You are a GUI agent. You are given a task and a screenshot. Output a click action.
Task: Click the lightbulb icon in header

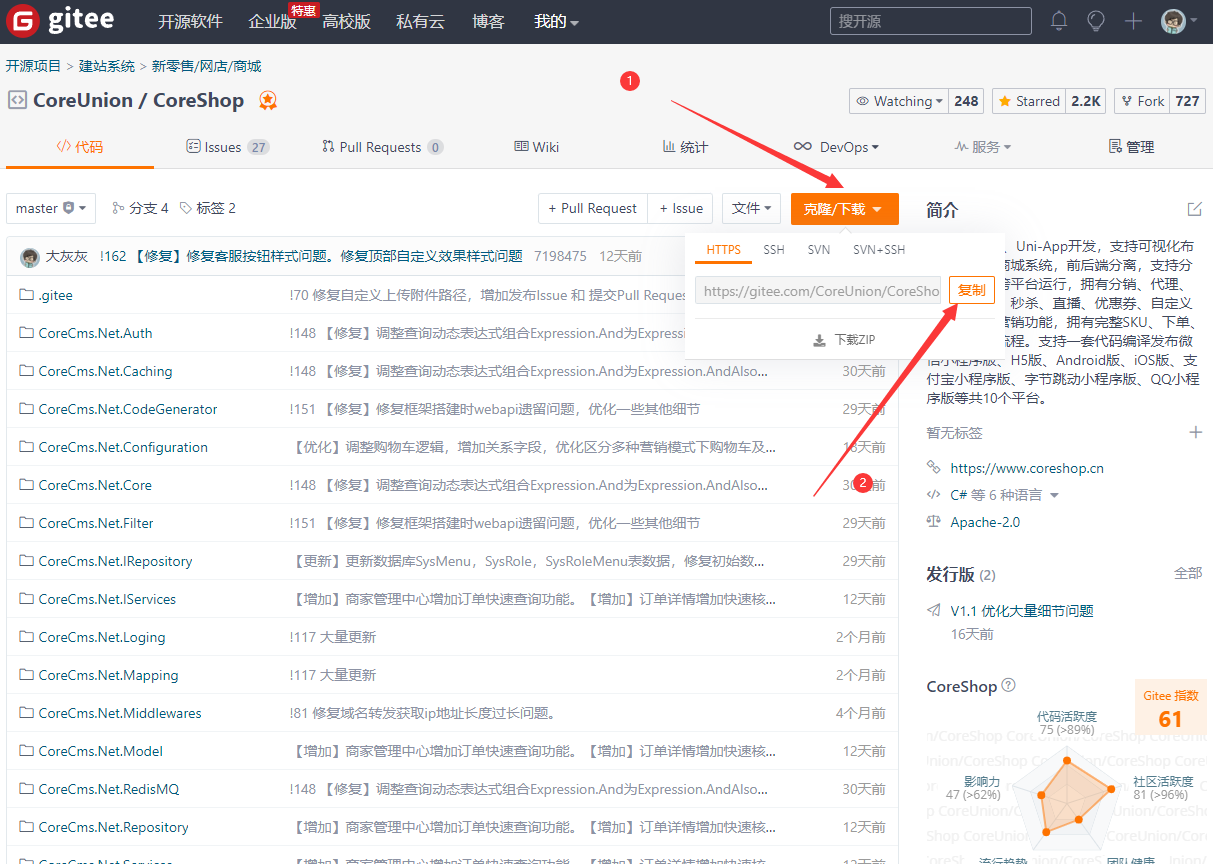pyautogui.click(x=1096, y=21)
